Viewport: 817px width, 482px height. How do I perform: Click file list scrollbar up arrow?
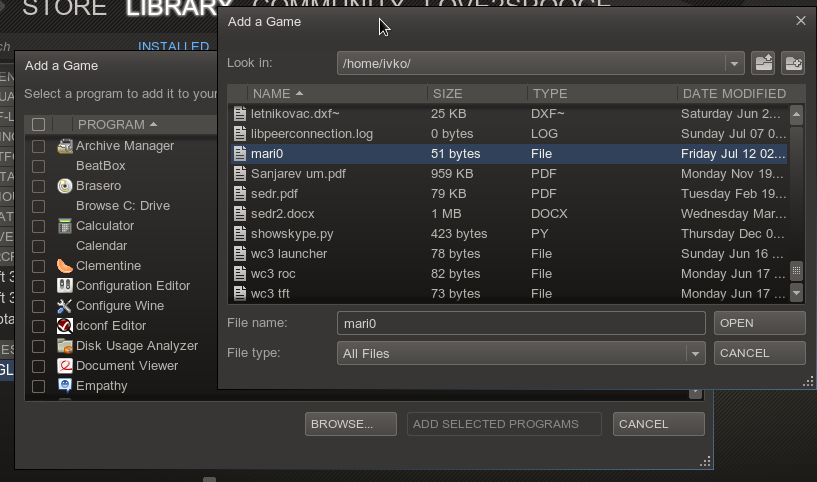796,114
